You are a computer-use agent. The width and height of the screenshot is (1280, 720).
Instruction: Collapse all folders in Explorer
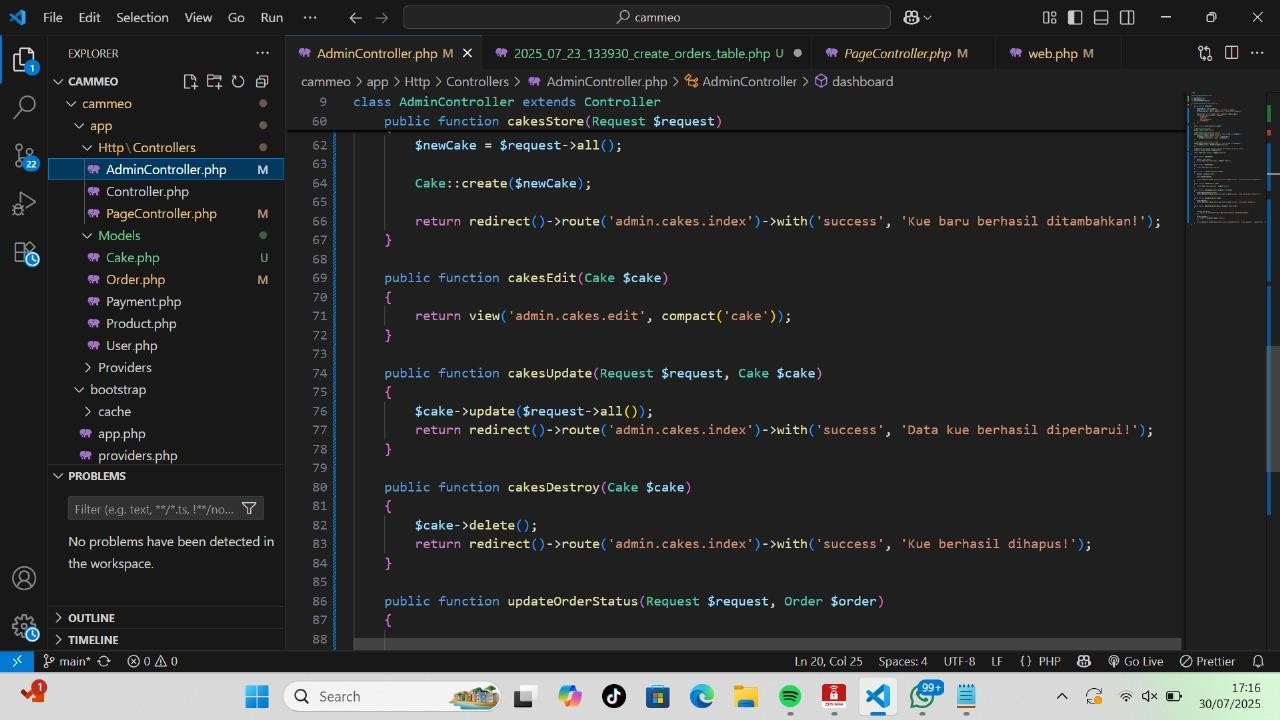[262, 82]
